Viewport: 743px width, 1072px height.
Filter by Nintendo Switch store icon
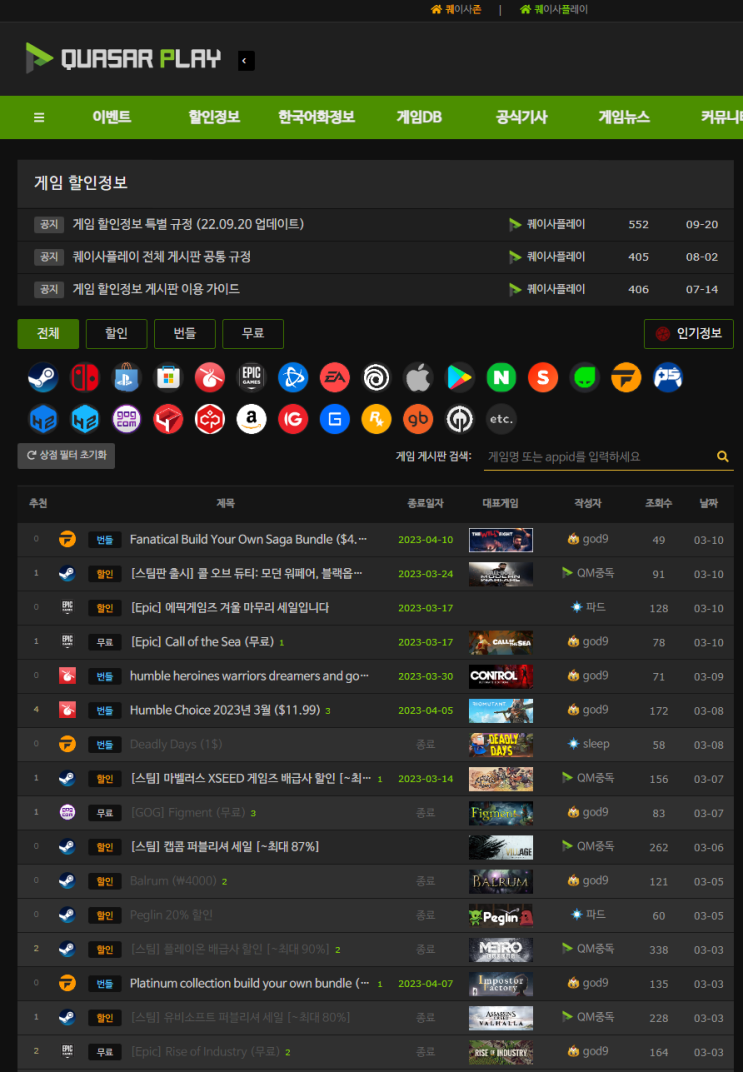(85, 377)
